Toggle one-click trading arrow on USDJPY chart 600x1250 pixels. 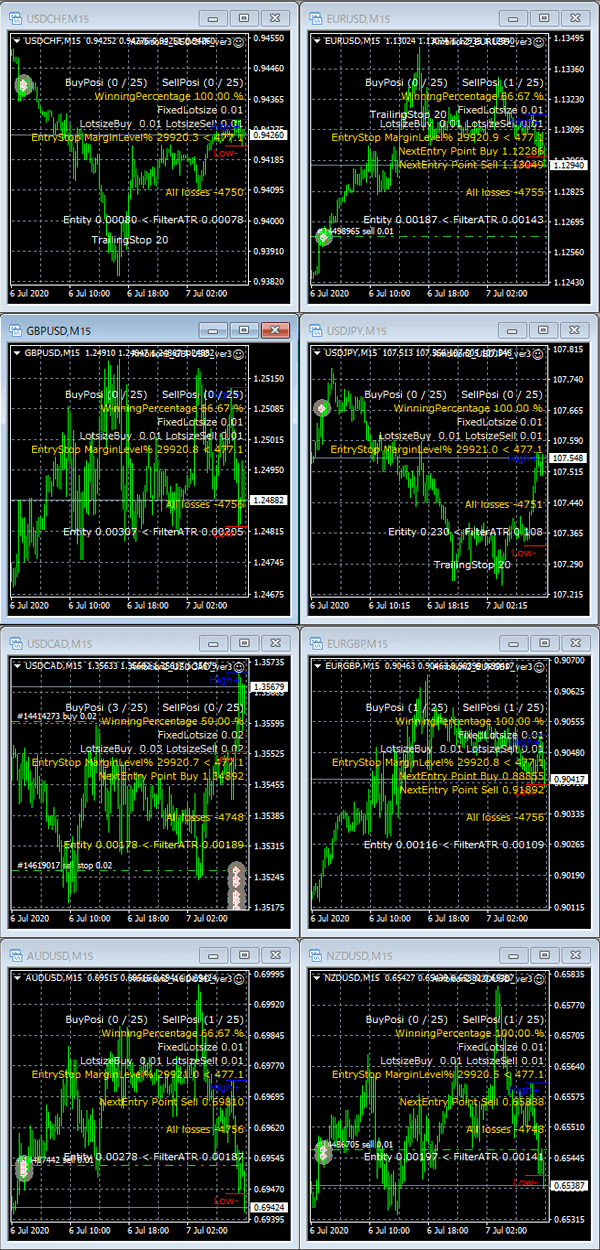click(x=317, y=353)
